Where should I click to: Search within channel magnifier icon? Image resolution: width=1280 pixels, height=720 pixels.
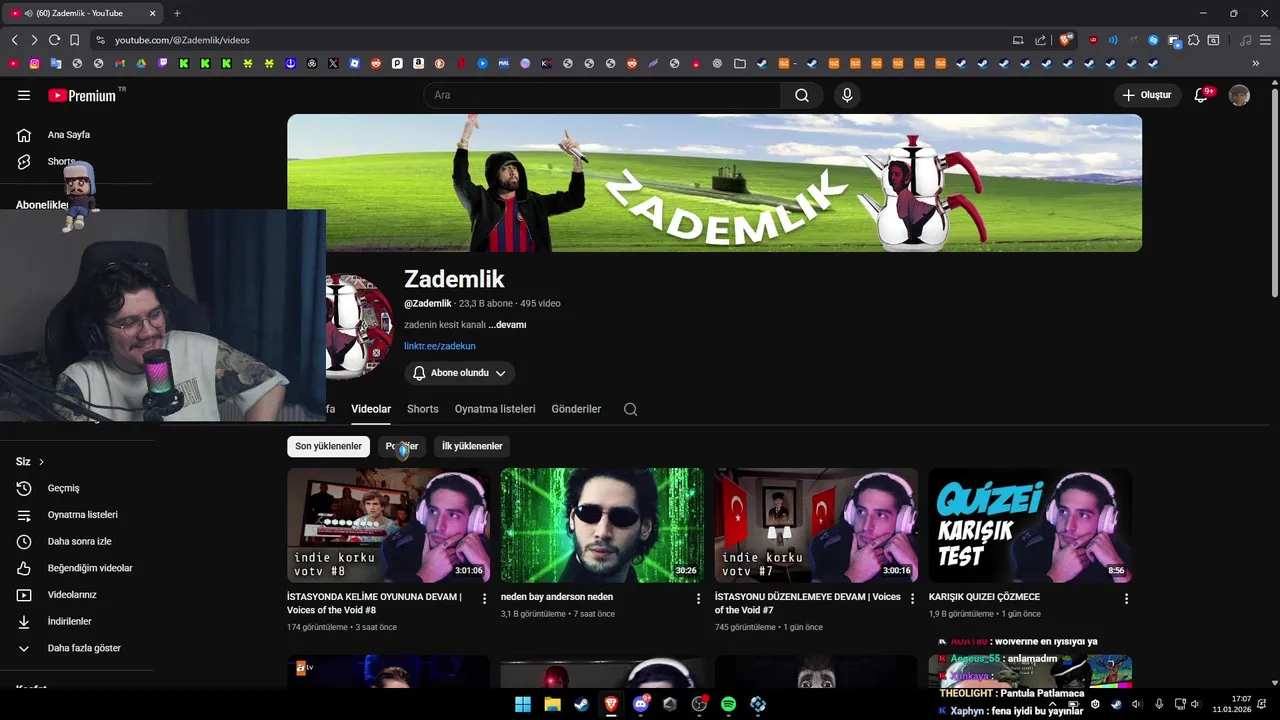pos(630,409)
